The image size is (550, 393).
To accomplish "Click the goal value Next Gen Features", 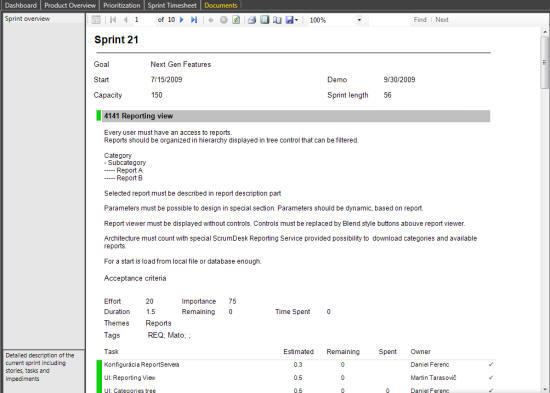I will click(181, 64).
